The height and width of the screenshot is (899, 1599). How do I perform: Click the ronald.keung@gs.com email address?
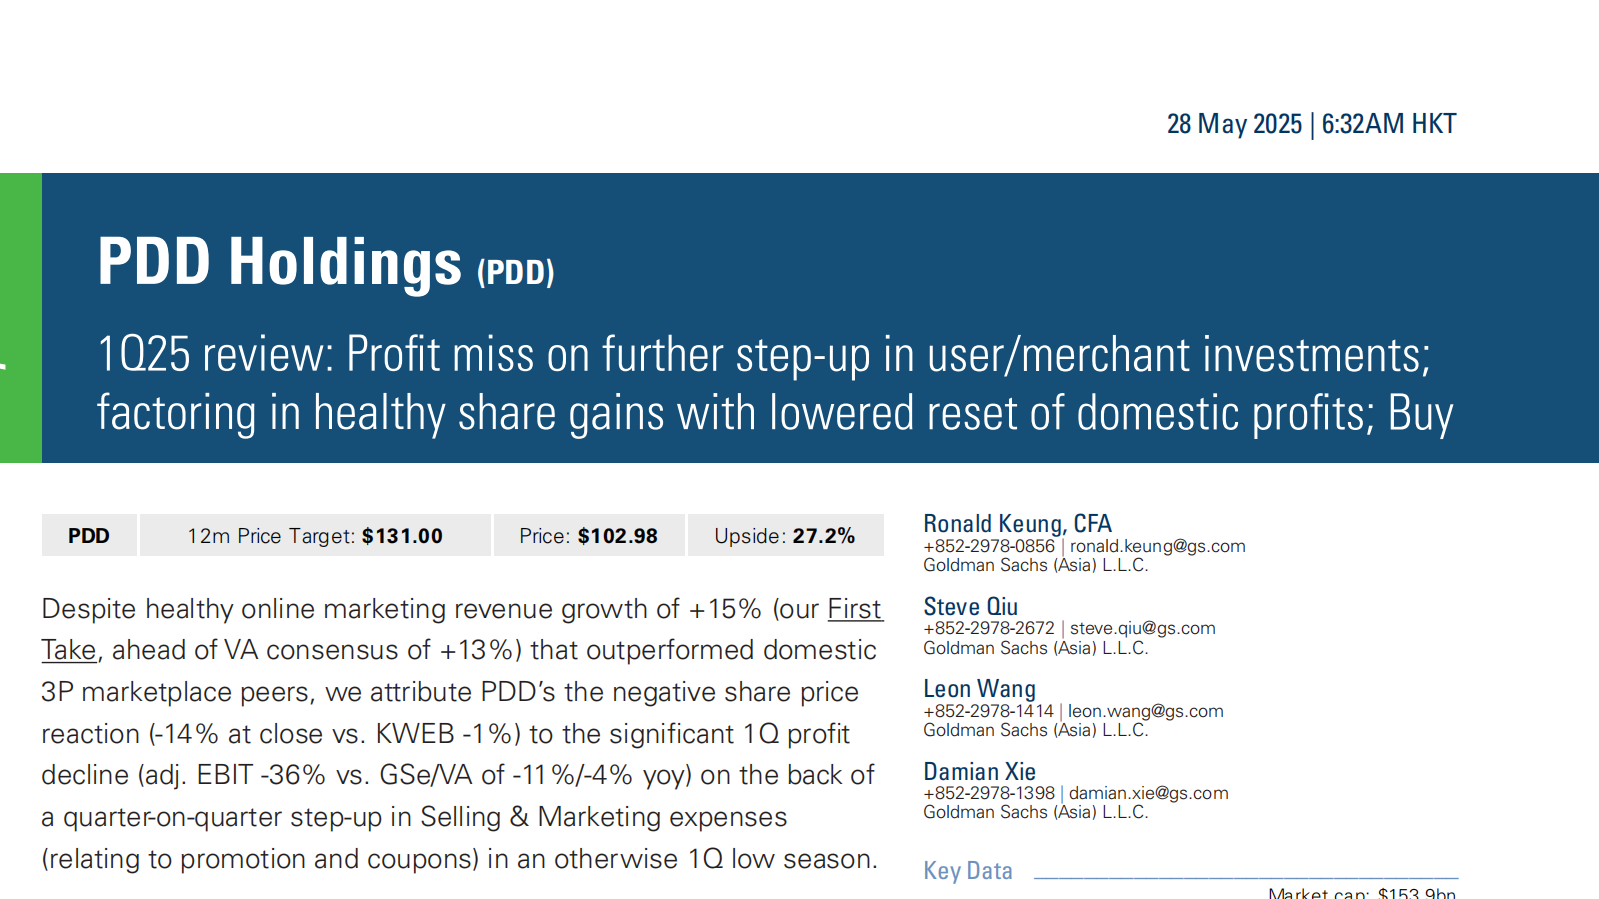(x=1157, y=546)
